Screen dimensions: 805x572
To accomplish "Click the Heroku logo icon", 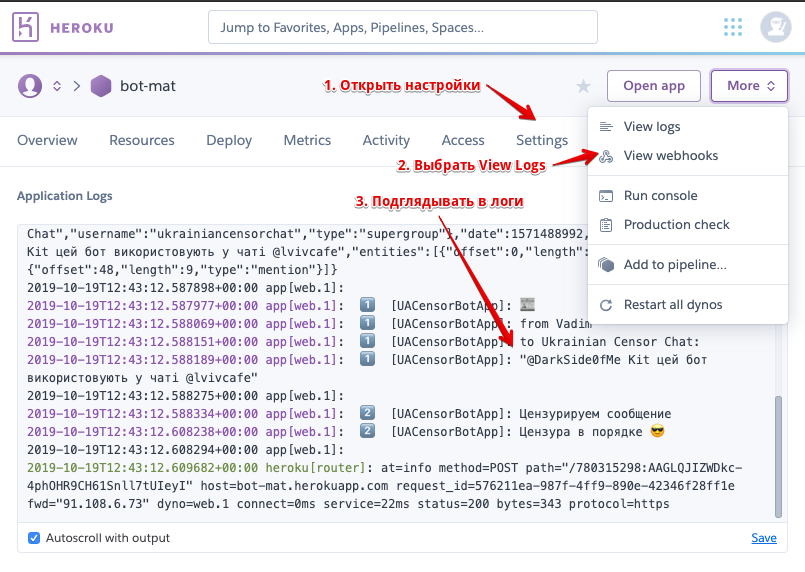I will click(26, 27).
